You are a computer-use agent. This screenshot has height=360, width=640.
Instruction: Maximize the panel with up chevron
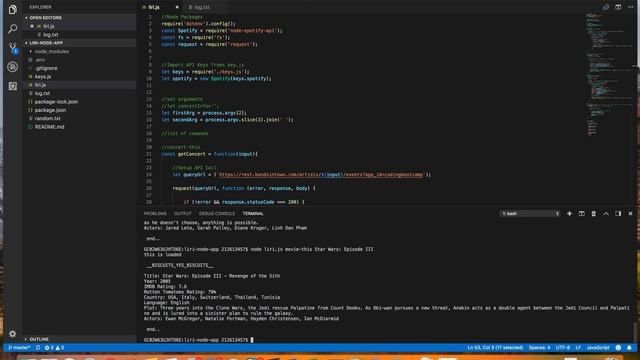(x=606, y=213)
